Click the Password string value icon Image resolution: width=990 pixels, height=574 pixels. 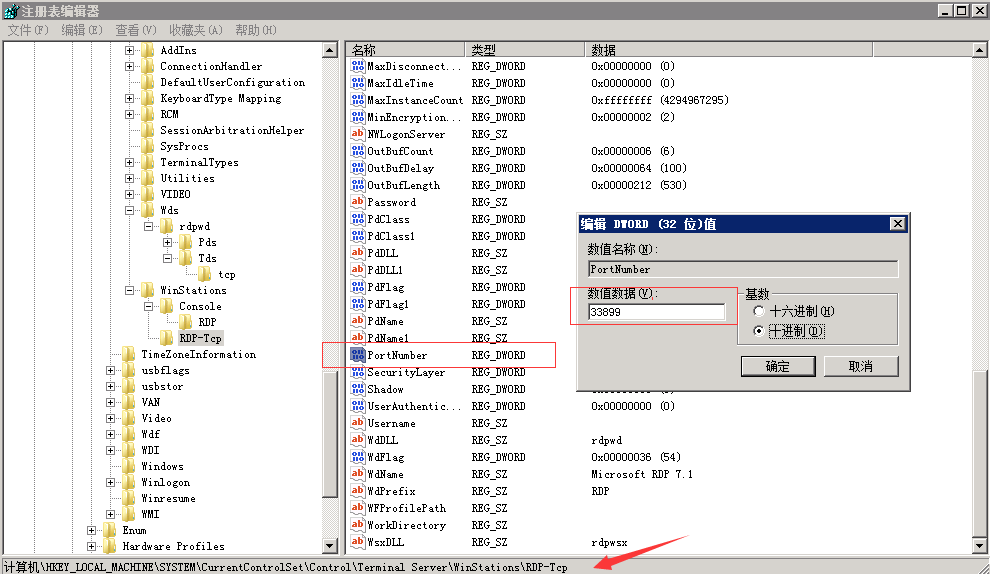tap(357, 202)
